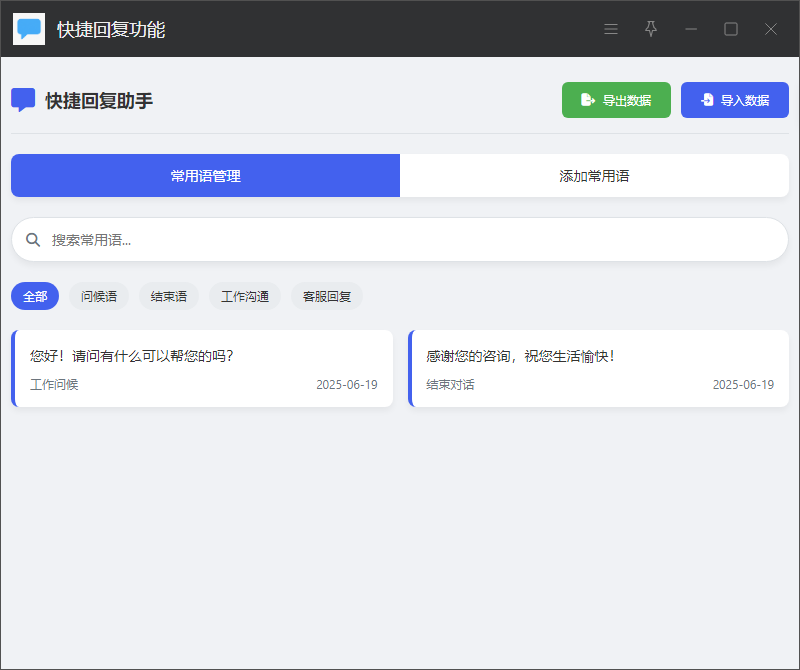This screenshot has width=800, height=670.
Task: Click the 导入数据 button
Action: (735, 100)
